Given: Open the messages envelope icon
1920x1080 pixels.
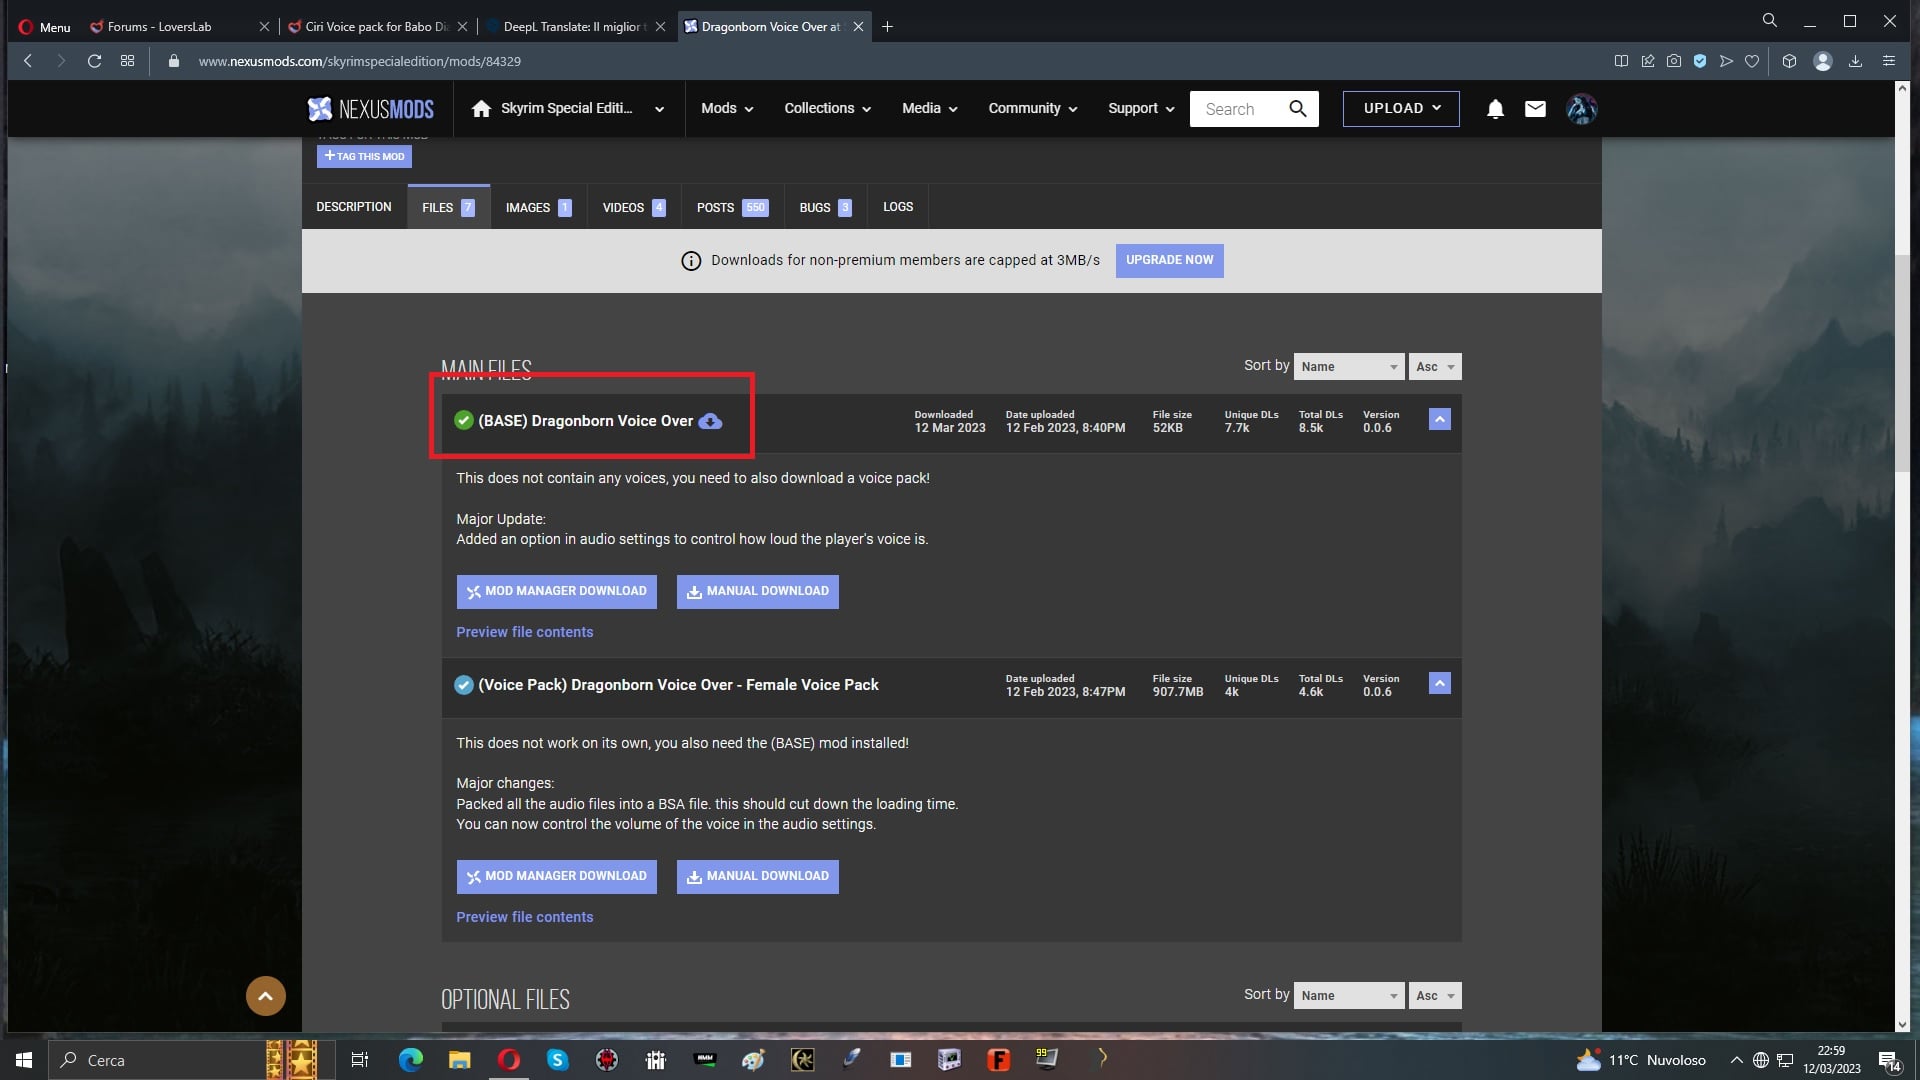Looking at the screenshot, I should tap(1535, 109).
